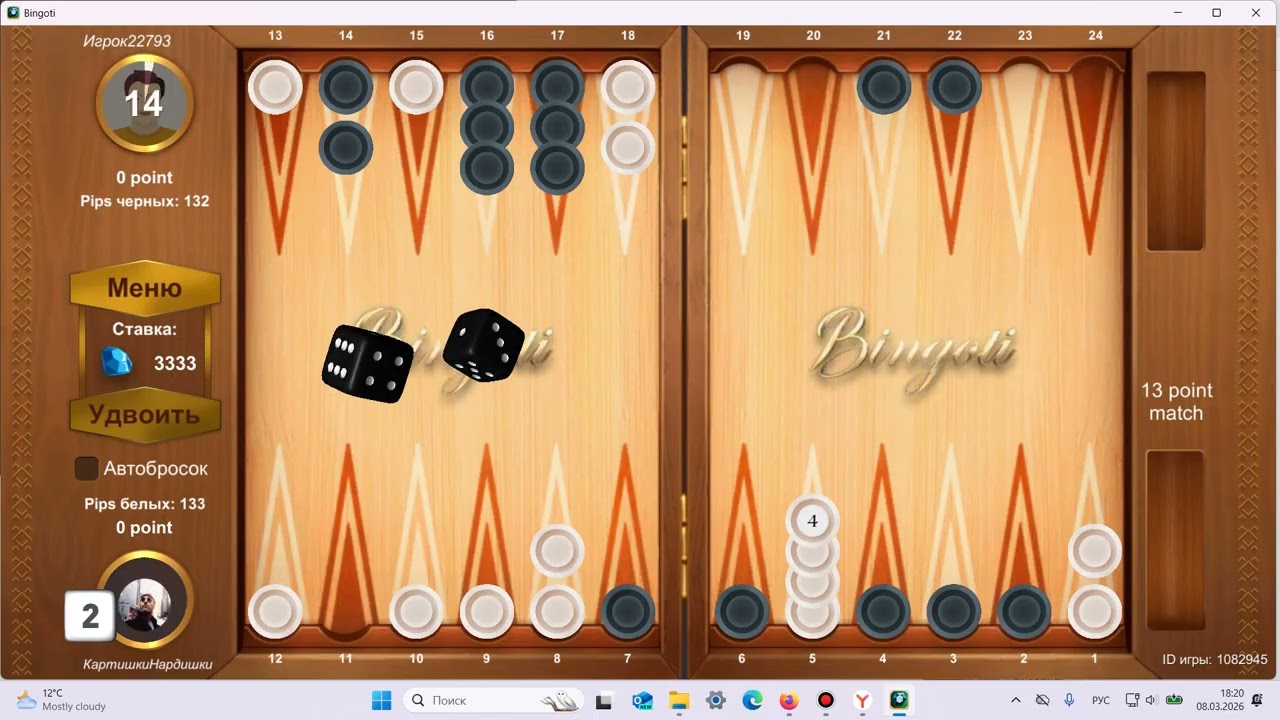Viewport: 1280px width, 720px height.
Task: Open the Меню button
Action: (x=145, y=289)
